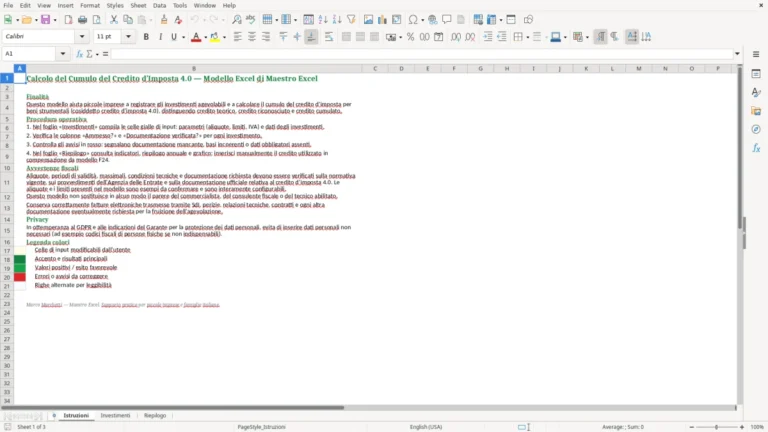This screenshot has height=432, width=768.
Task: Run the Spelling check icon
Action: (x=251, y=20)
